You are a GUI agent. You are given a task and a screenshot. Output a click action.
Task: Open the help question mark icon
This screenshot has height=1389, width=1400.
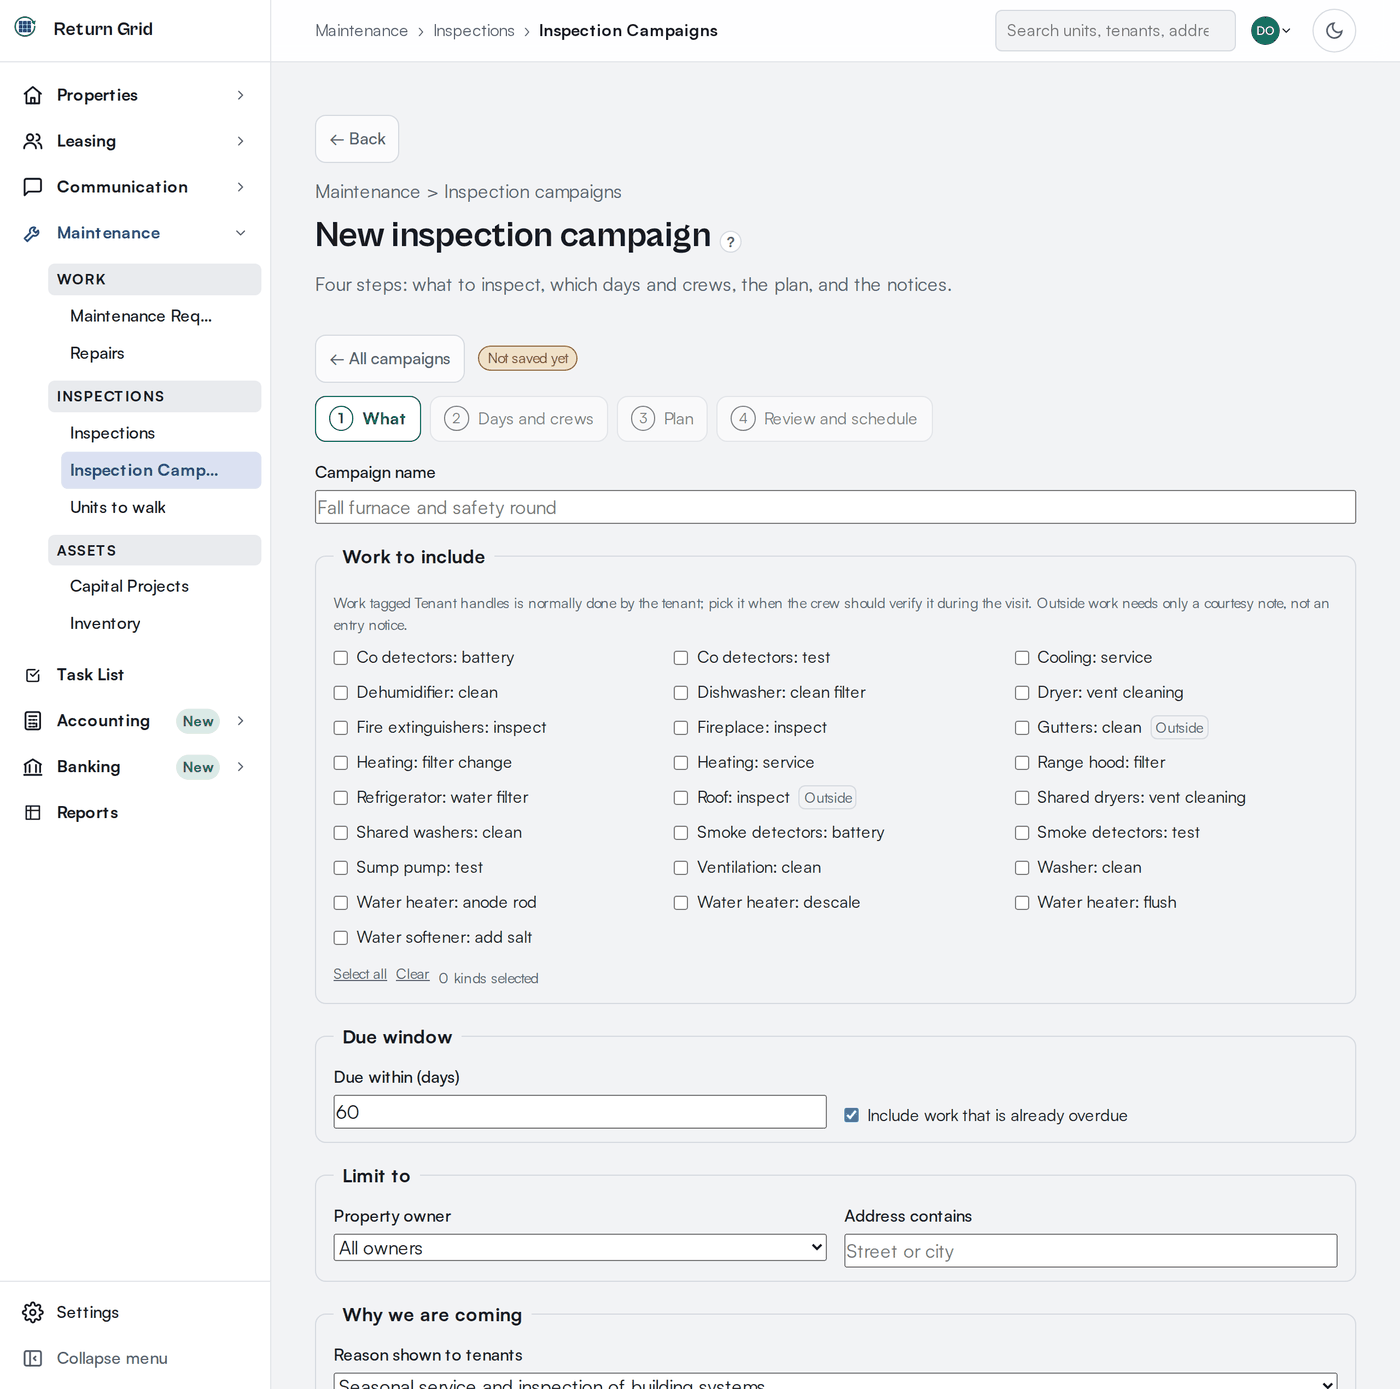(731, 242)
